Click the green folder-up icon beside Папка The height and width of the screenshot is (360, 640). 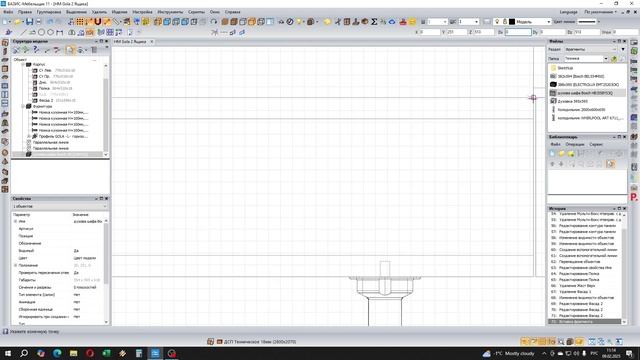(x=614, y=59)
